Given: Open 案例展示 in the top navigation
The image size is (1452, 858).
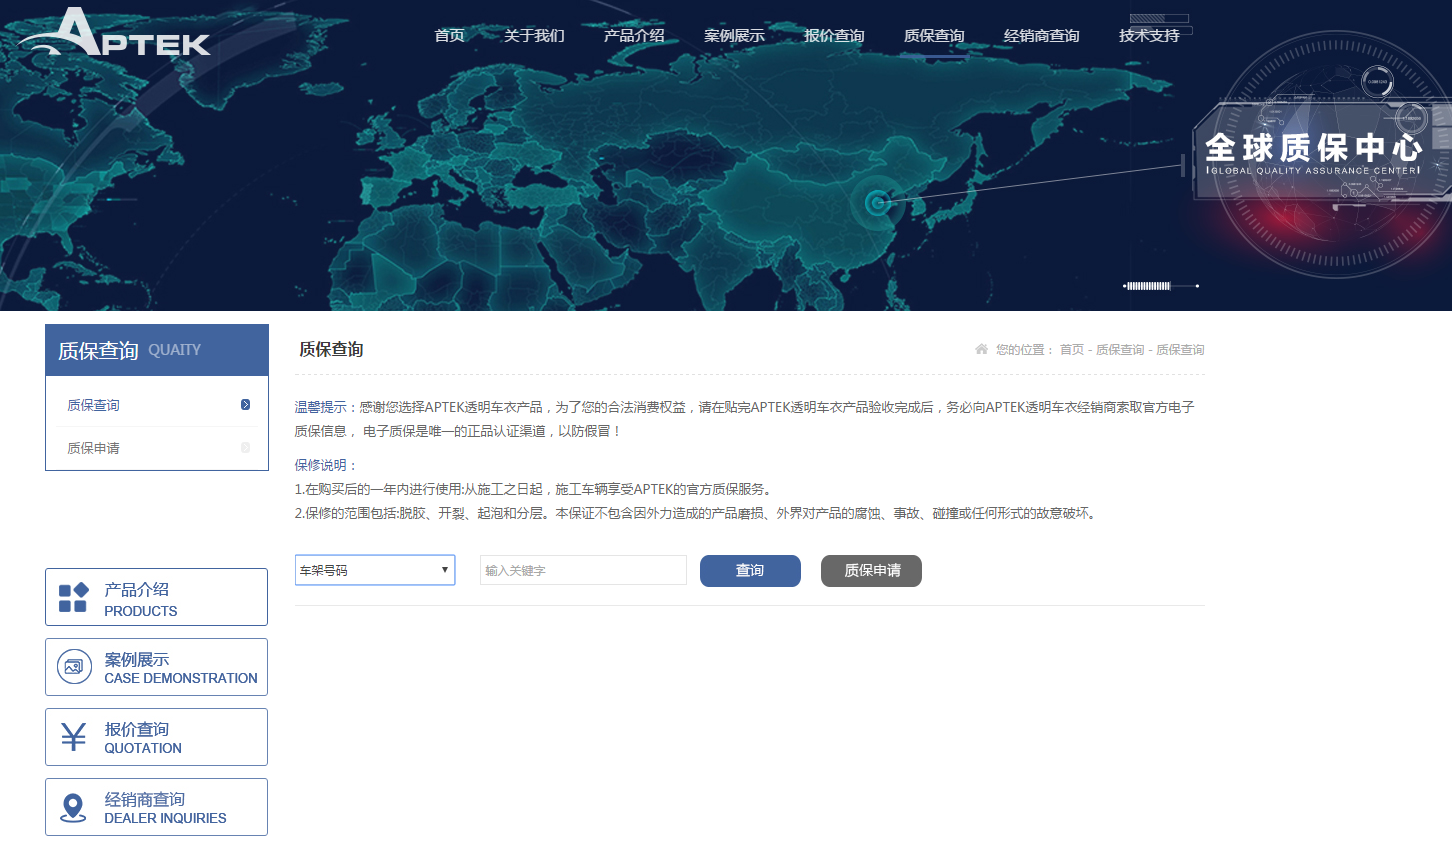Looking at the screenshot, I should [734, 36].
